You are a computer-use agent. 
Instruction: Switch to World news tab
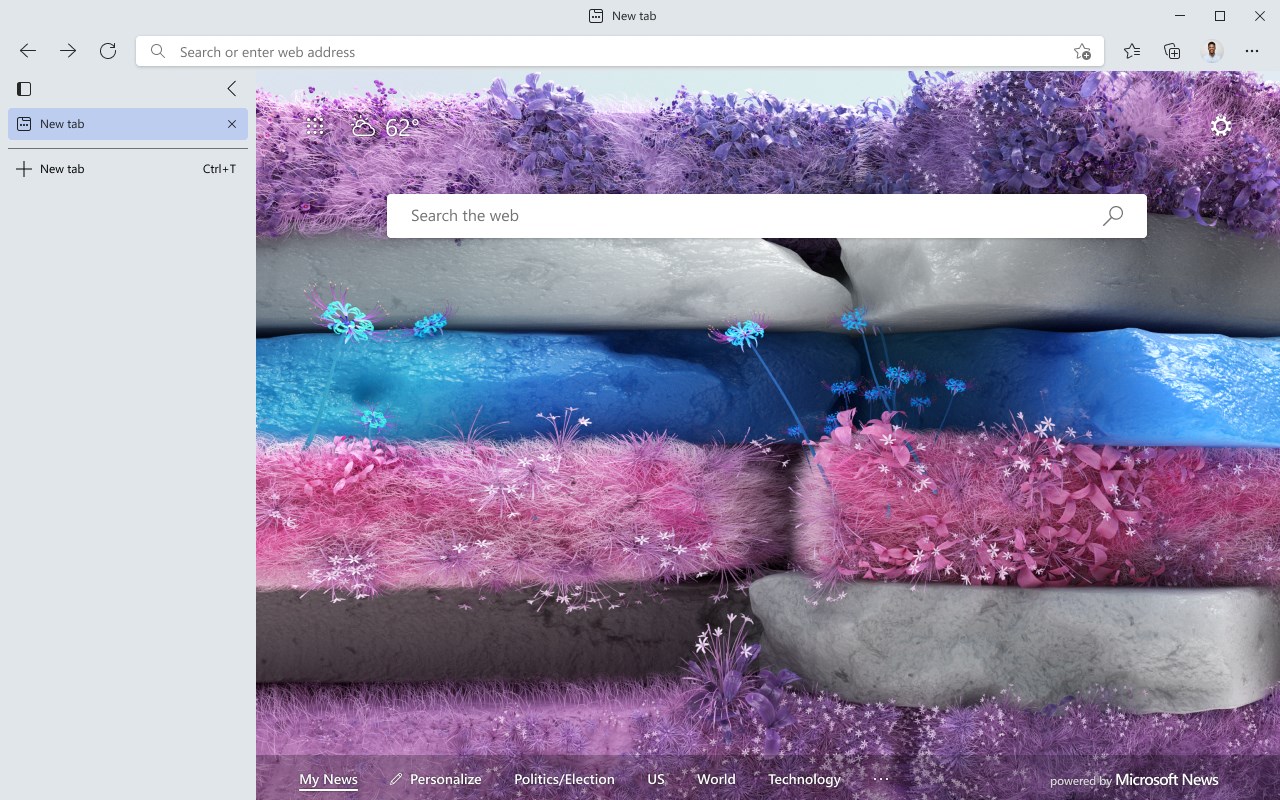(x=716, y=780)
